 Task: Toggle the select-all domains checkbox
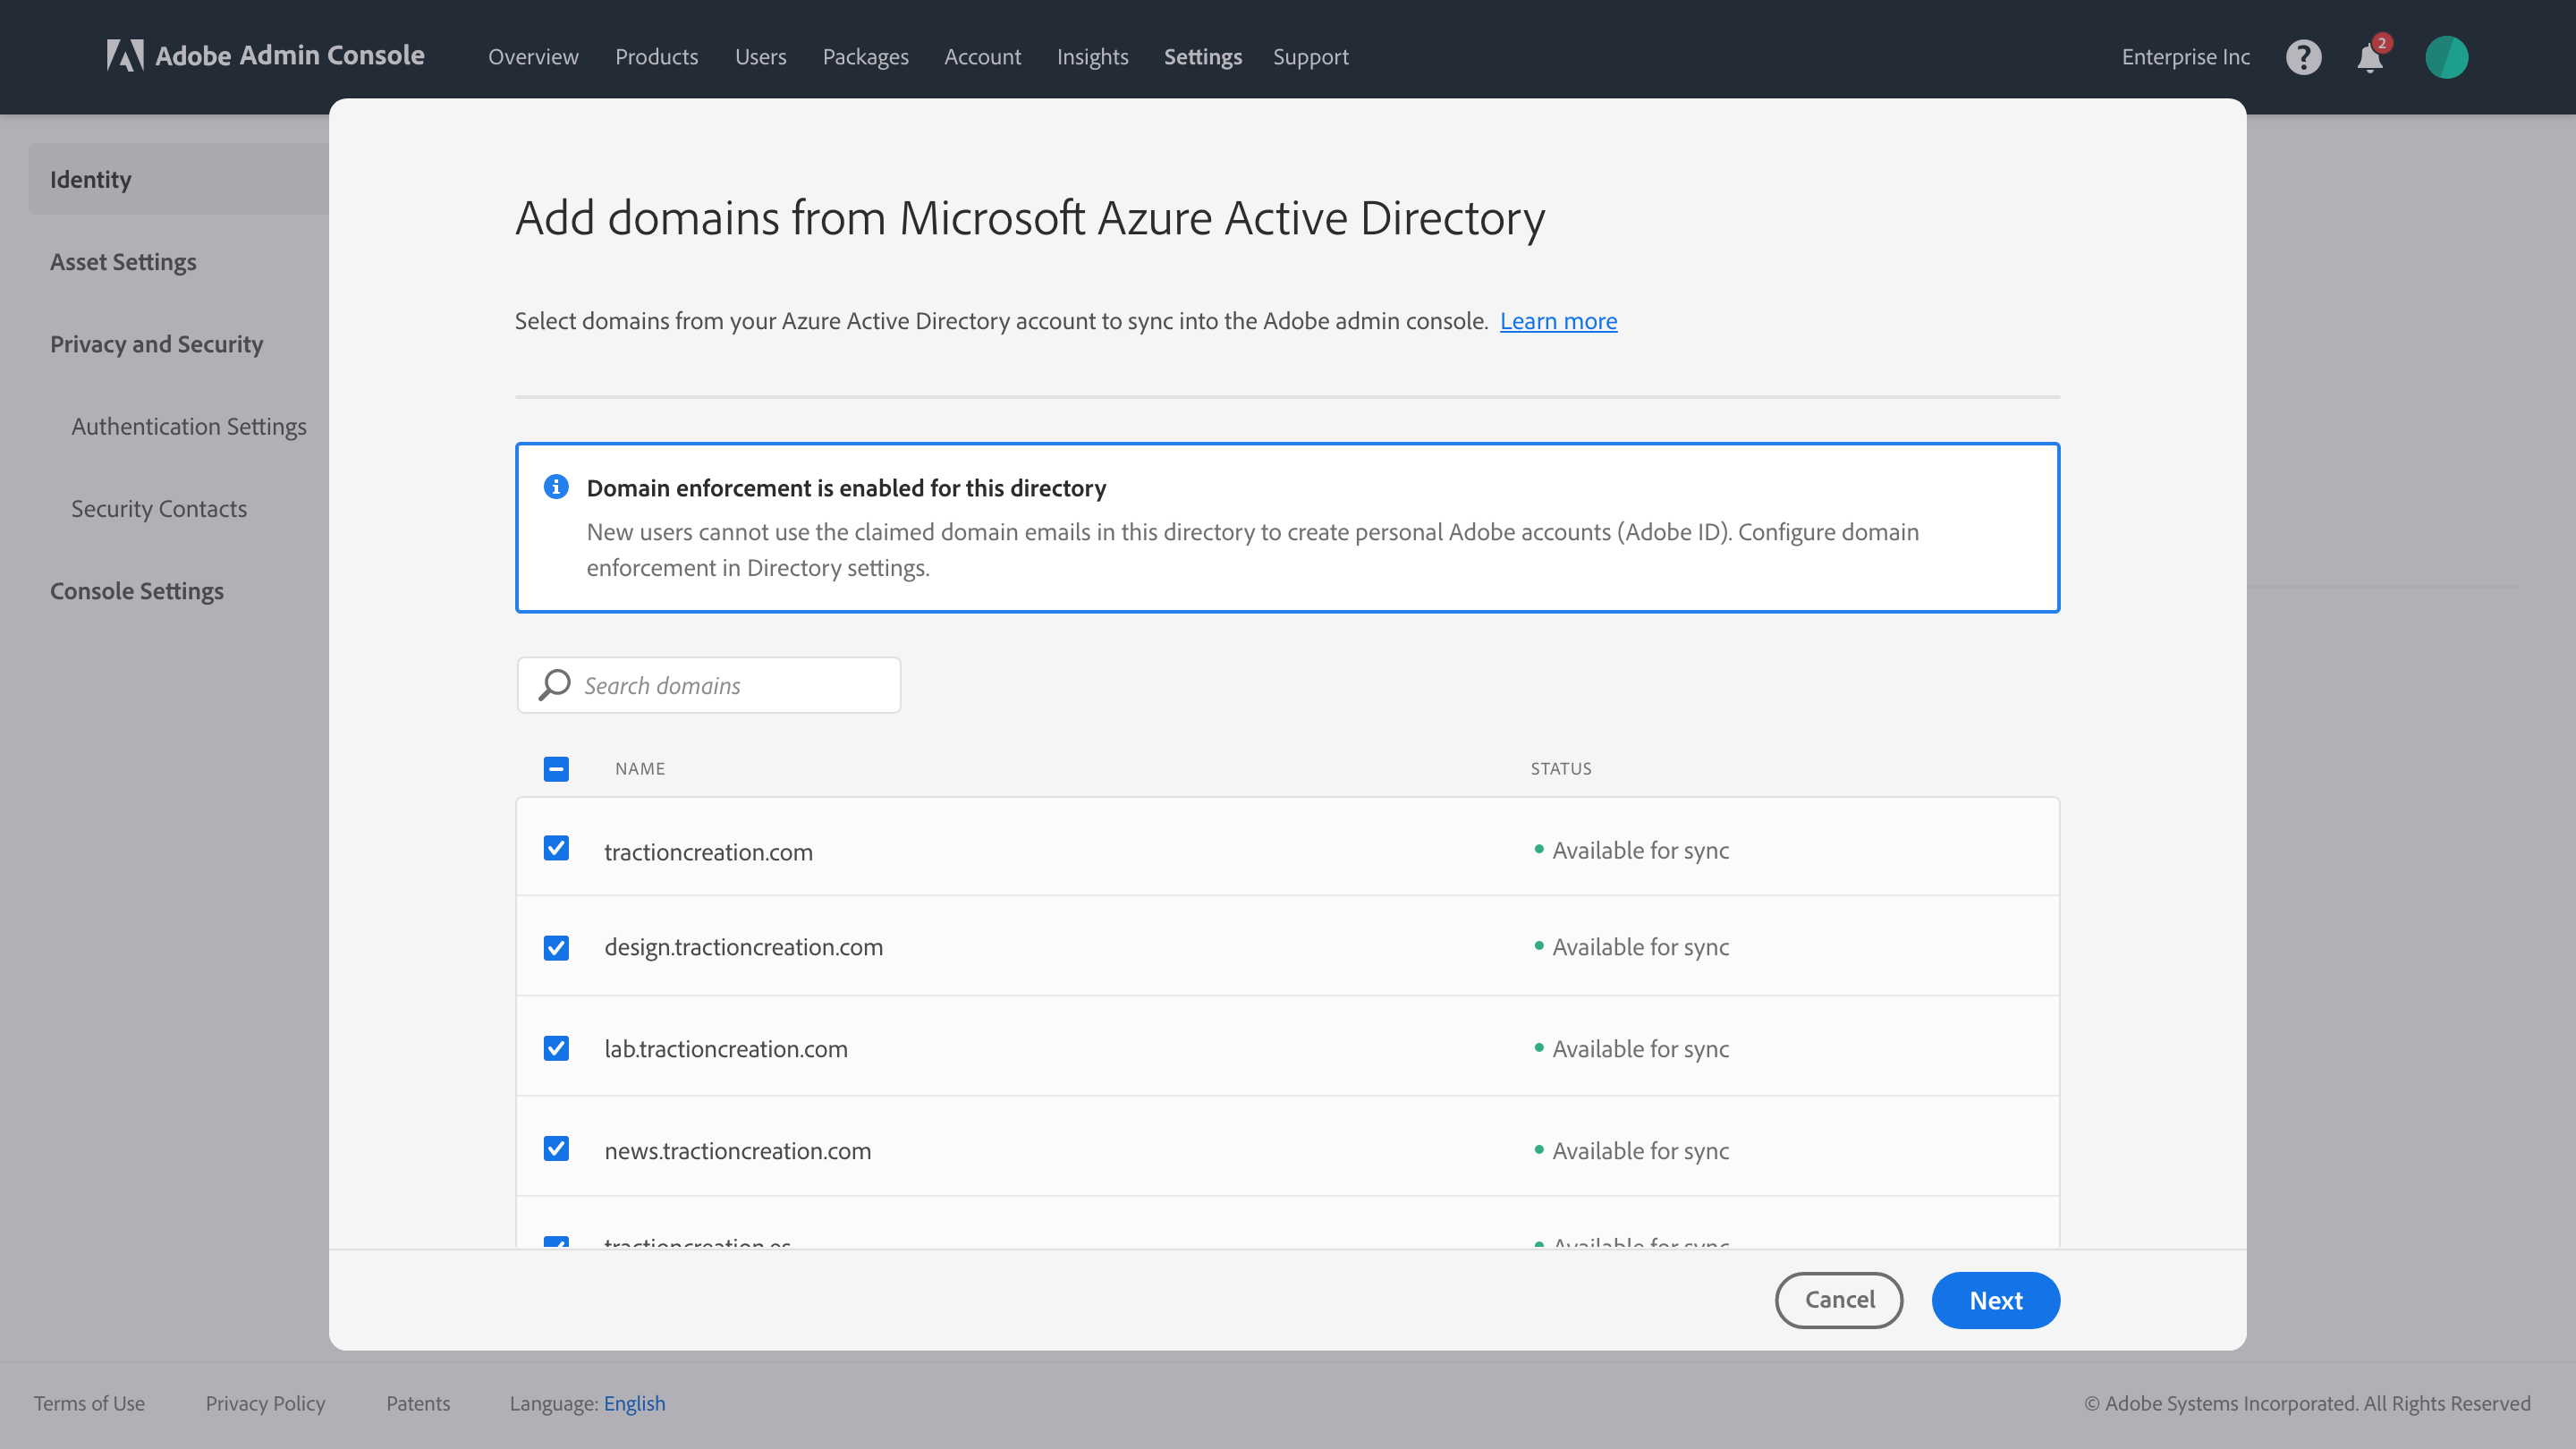click(x=556, y=768)
